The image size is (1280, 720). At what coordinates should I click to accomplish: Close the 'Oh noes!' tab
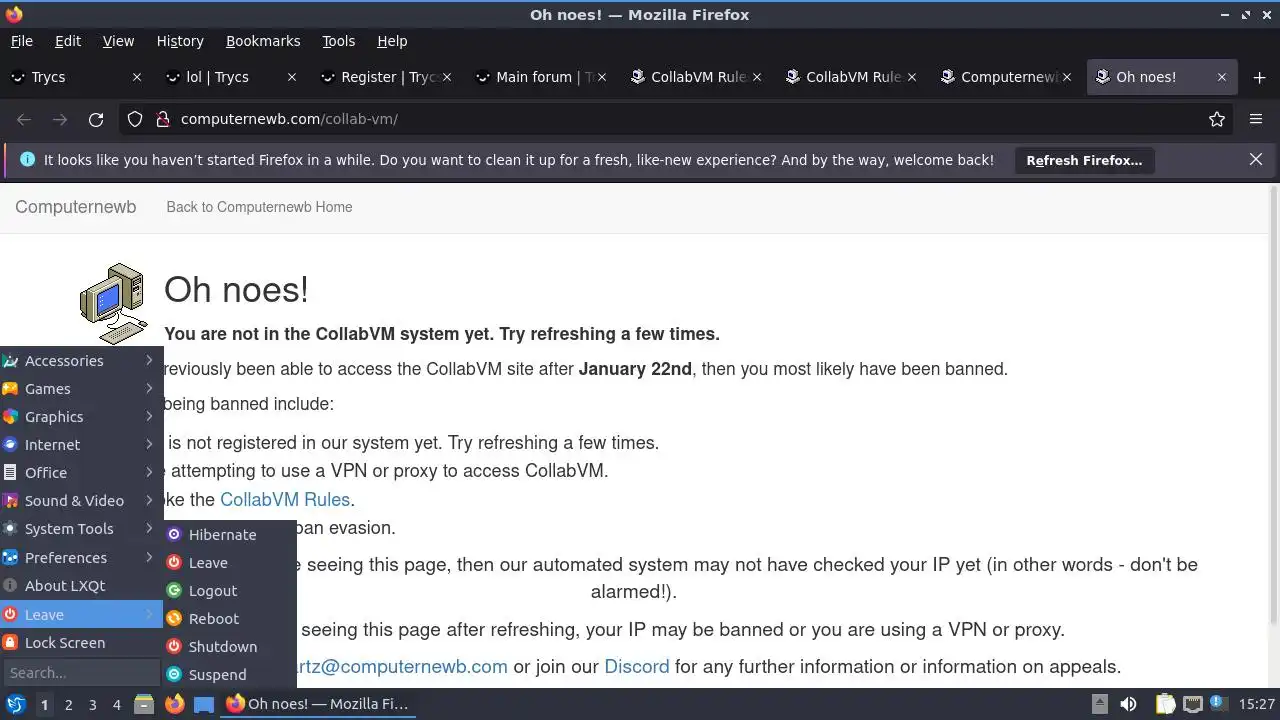pos(1221,77)
